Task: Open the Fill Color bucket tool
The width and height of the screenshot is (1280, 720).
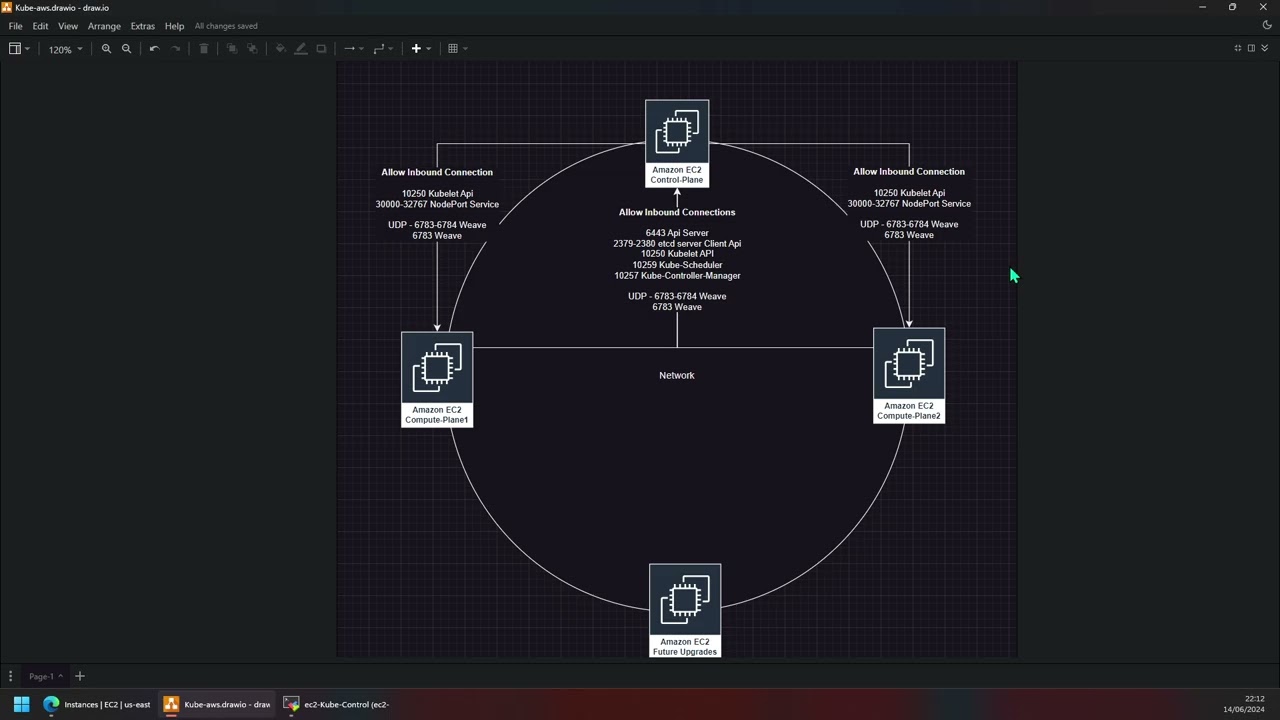Action: coord(281,48)
